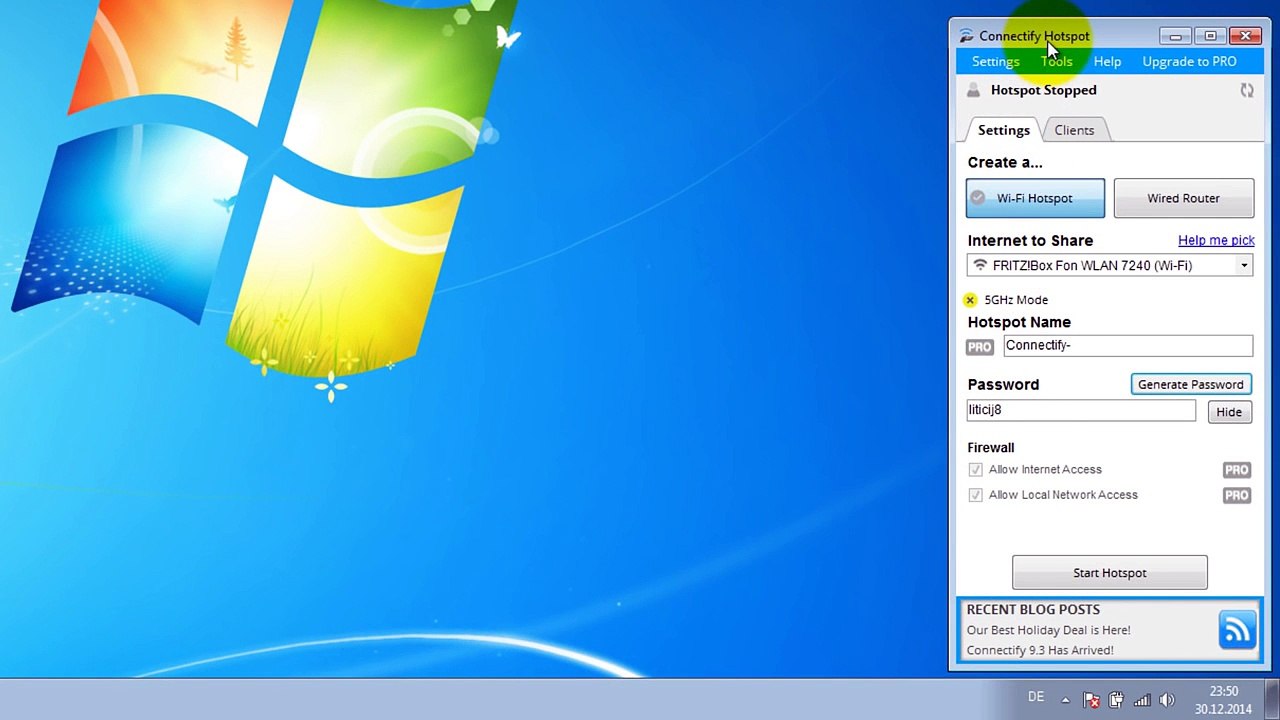Viewport: 1280px width, 720px height.
Task: Click the PRO badge for Allow Local Network Access
Action: [x=1236, y=495]
